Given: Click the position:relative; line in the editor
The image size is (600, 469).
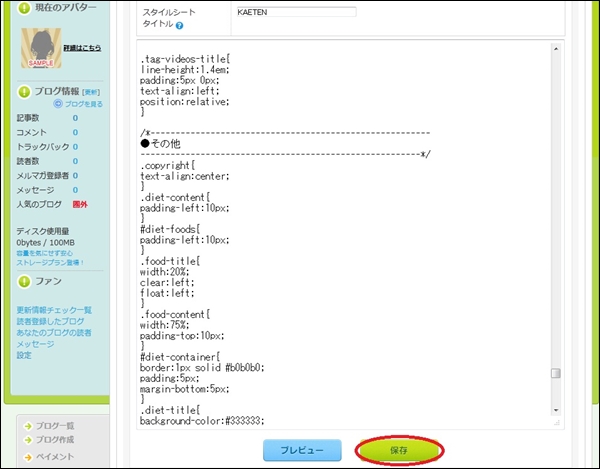Looking at the screenshot, I should click(184, 101).
